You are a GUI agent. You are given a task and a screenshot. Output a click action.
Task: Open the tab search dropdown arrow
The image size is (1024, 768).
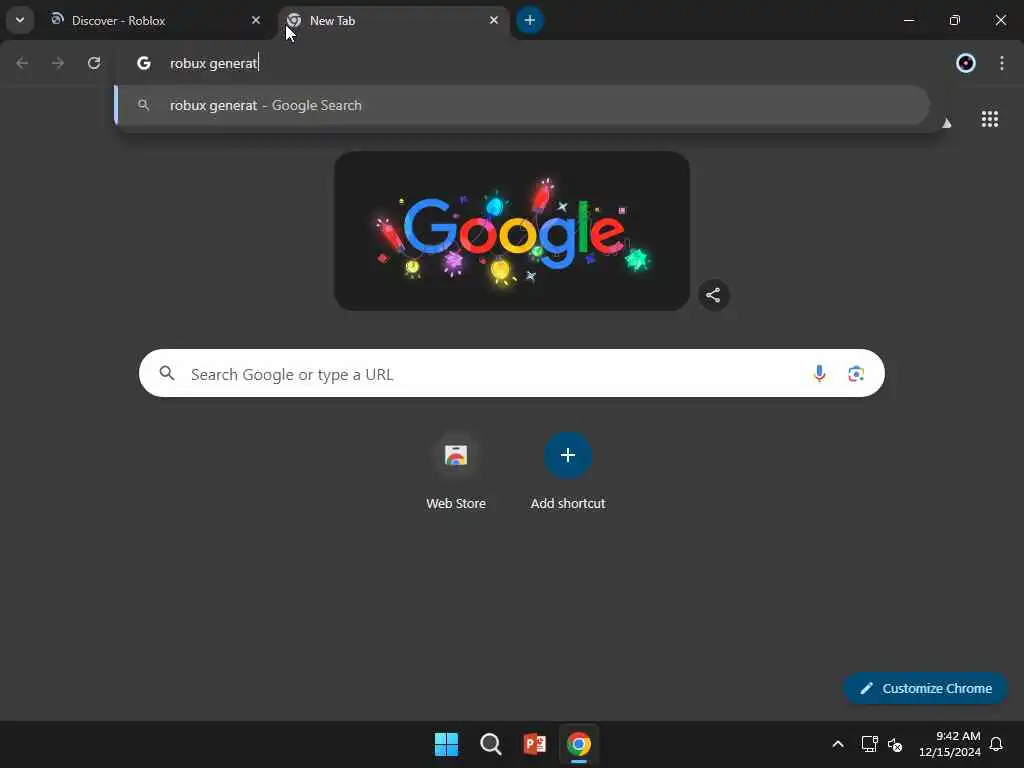point(20,20)
